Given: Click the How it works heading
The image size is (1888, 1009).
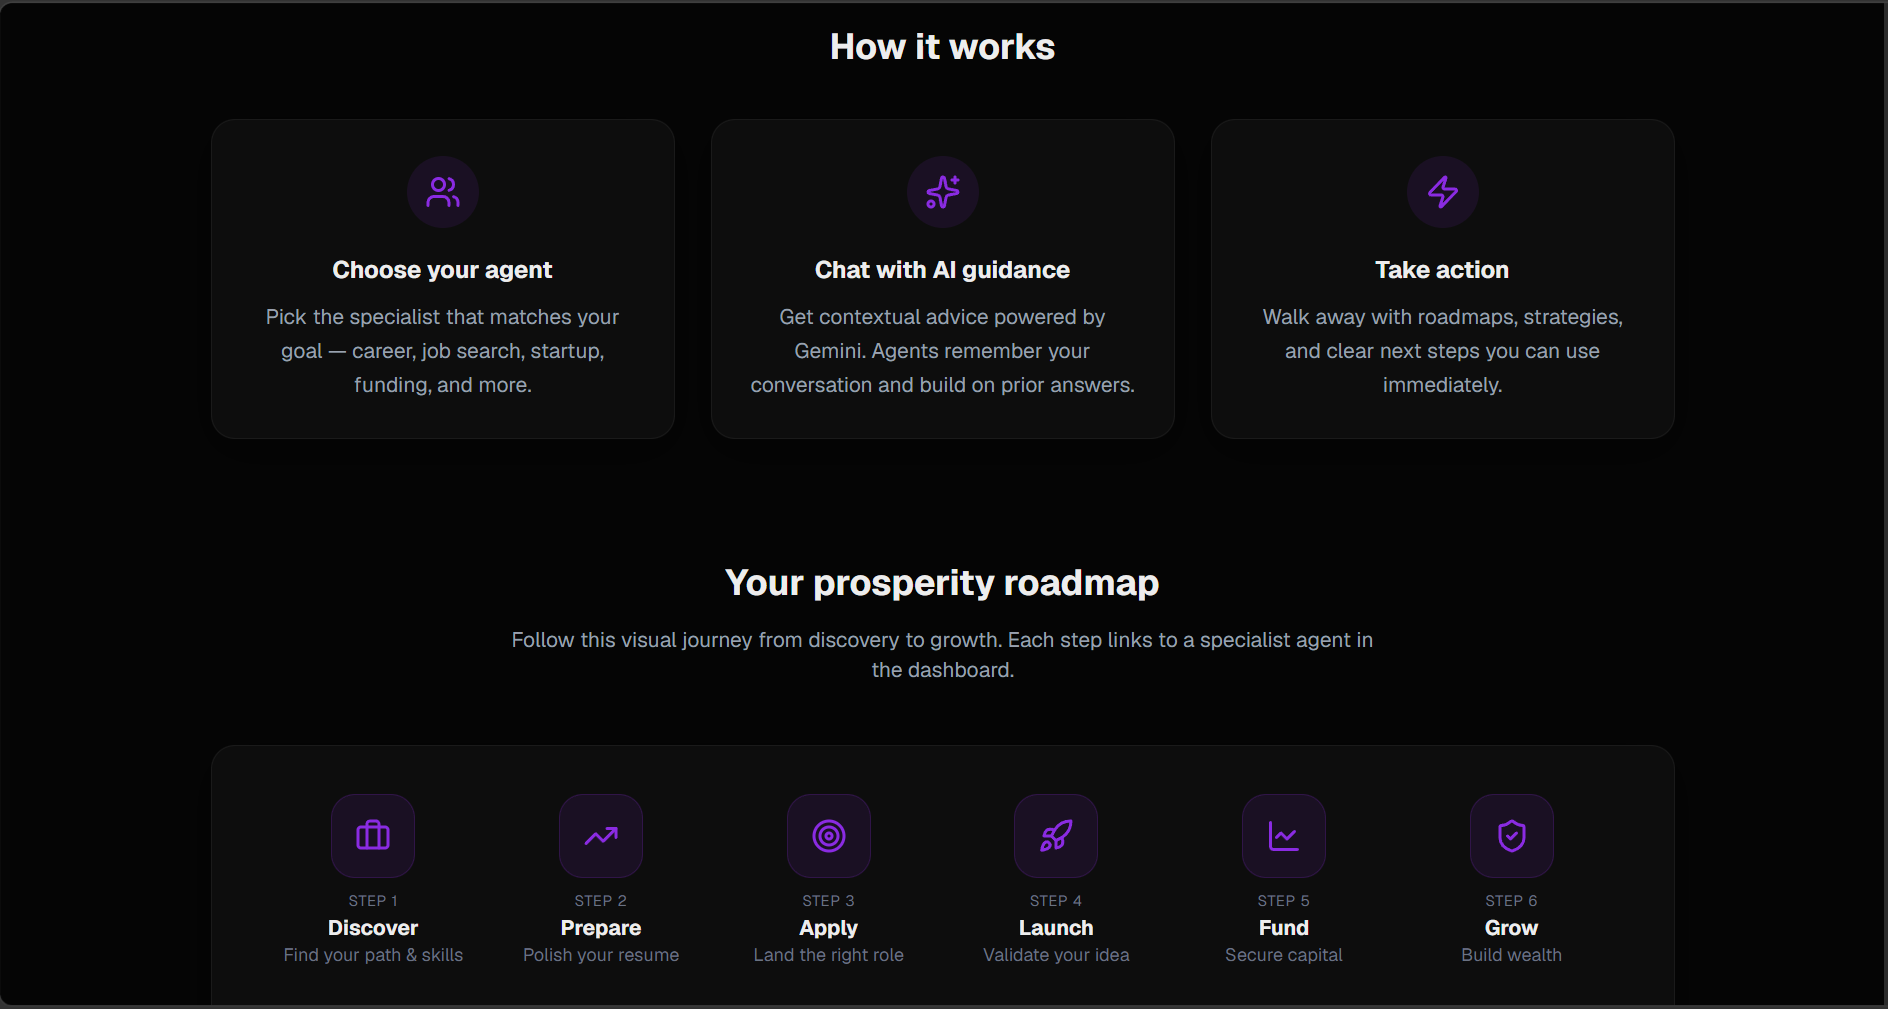Looking at the screenshot, I should tap(943, 47).
